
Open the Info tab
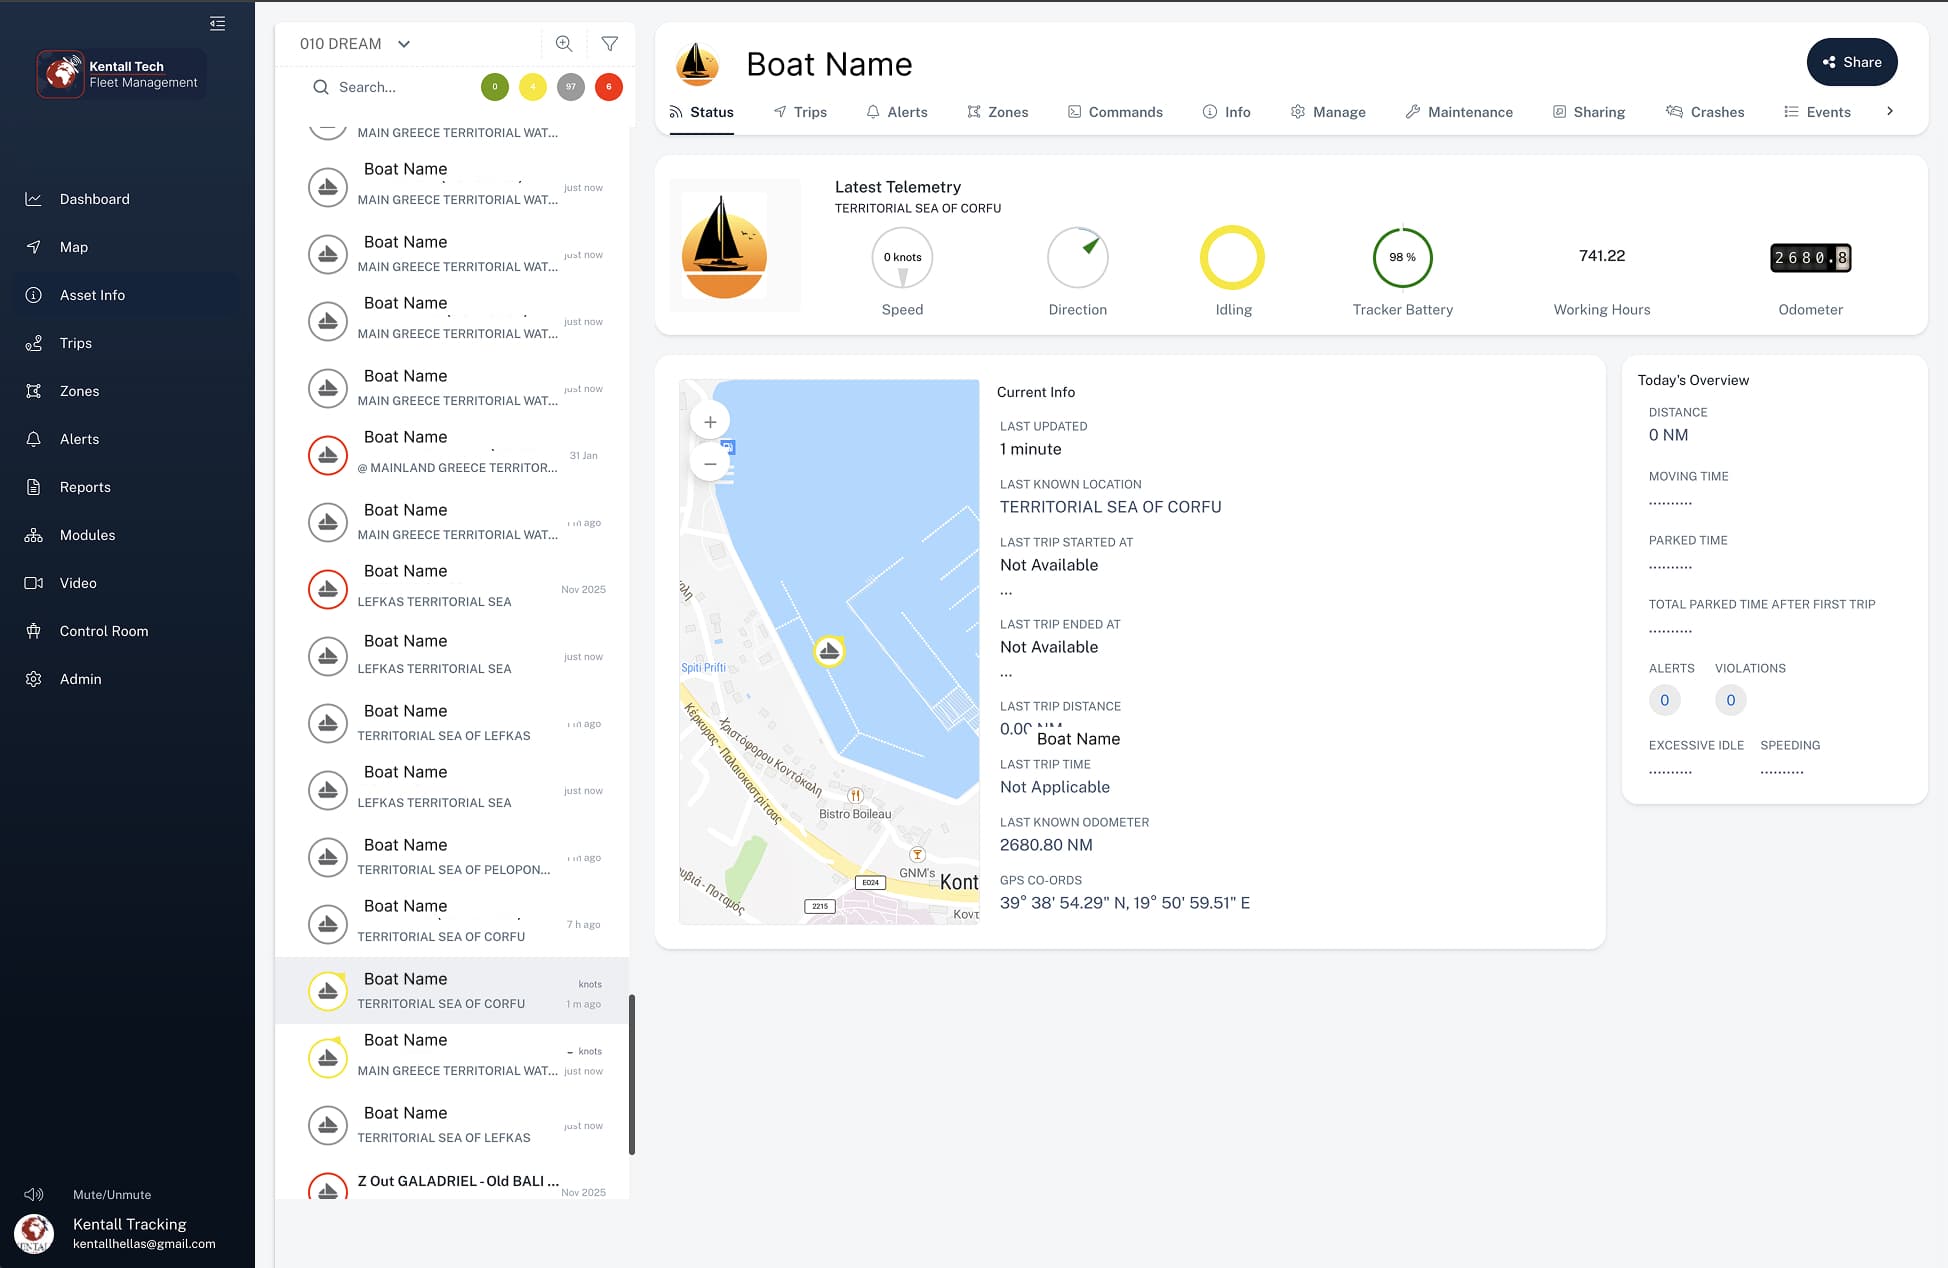(1226, 112)
